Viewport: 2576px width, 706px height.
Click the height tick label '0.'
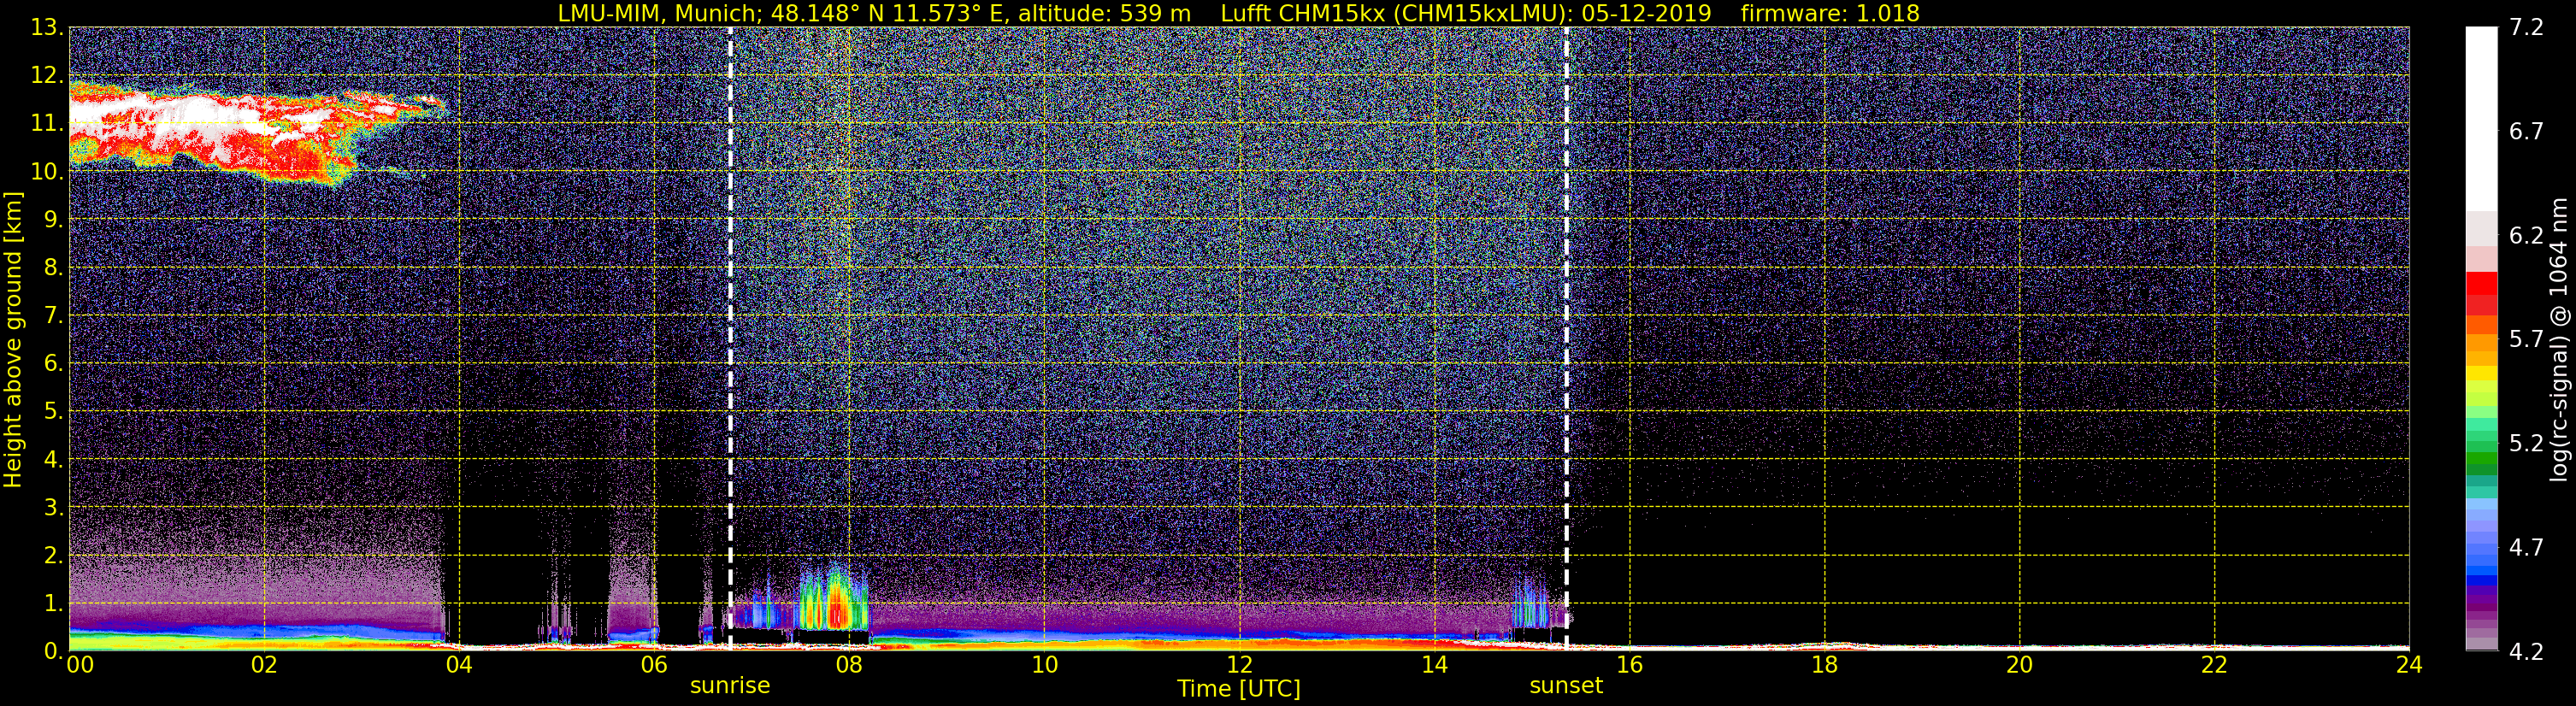pyautogui.click(x=53, y=651)
